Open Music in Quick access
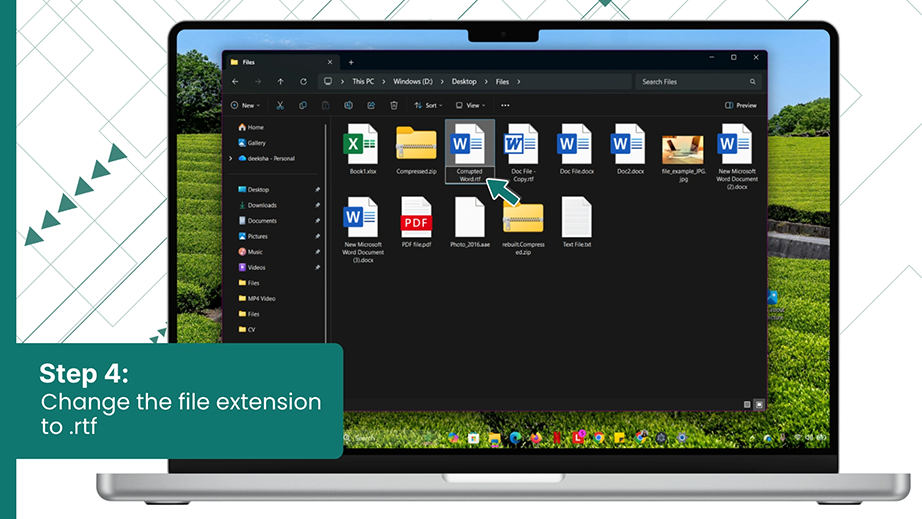Screen dimensions: 922x519 250,252
